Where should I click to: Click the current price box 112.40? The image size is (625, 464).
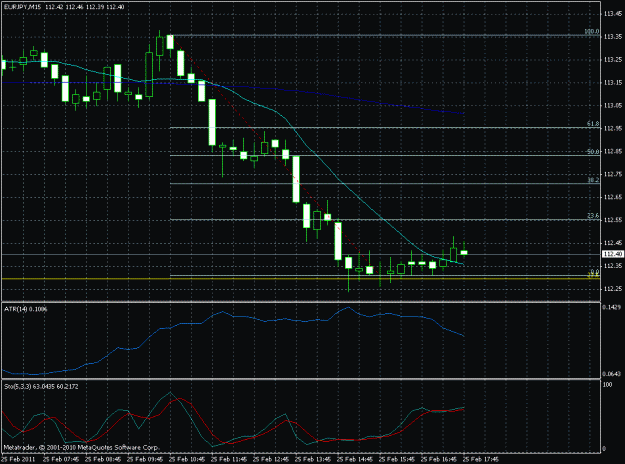pos(613,254)
